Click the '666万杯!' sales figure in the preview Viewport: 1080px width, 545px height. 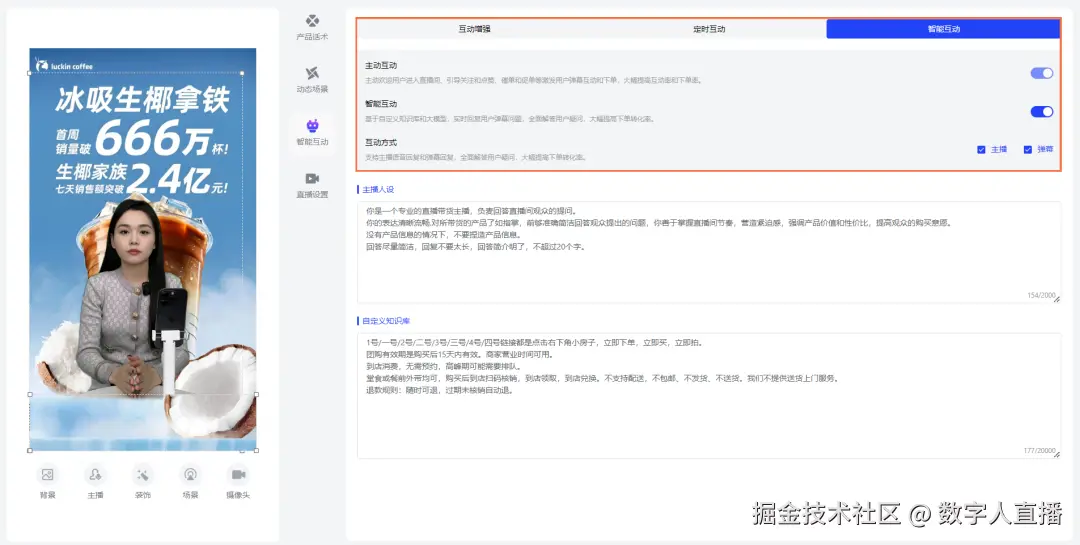coord(162,140)
